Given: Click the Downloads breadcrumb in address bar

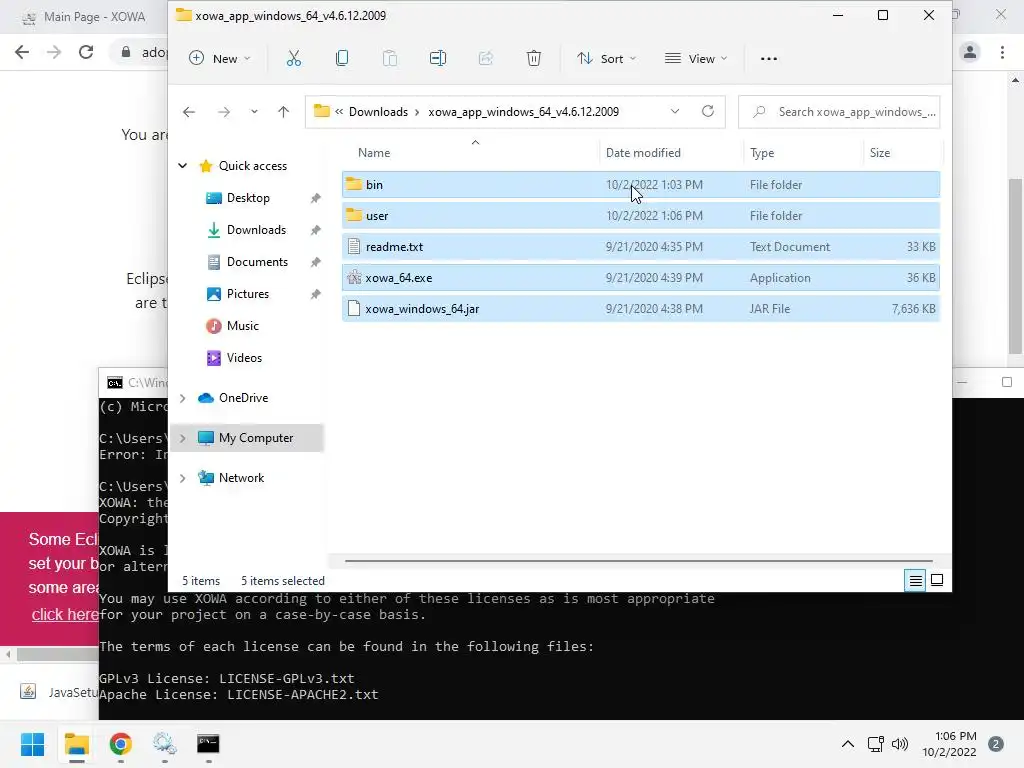Looking at the screenshot, I should pos(378,112).
